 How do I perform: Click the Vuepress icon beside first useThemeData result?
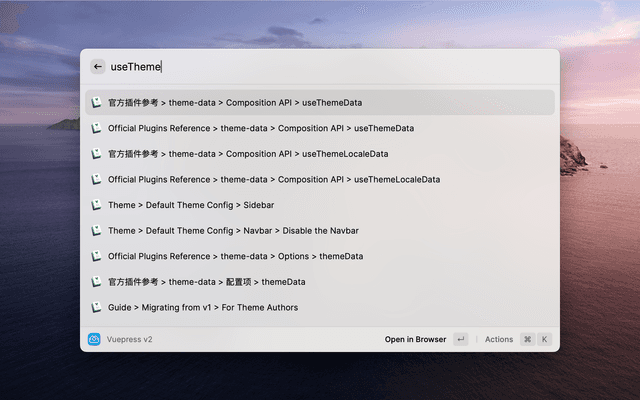tap(97, 102)
